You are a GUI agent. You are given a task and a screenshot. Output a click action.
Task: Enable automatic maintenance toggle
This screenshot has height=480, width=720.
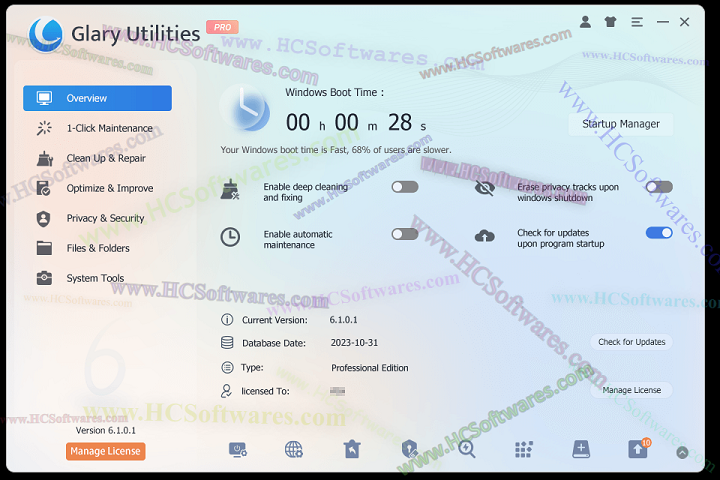(x=405, y=234)
